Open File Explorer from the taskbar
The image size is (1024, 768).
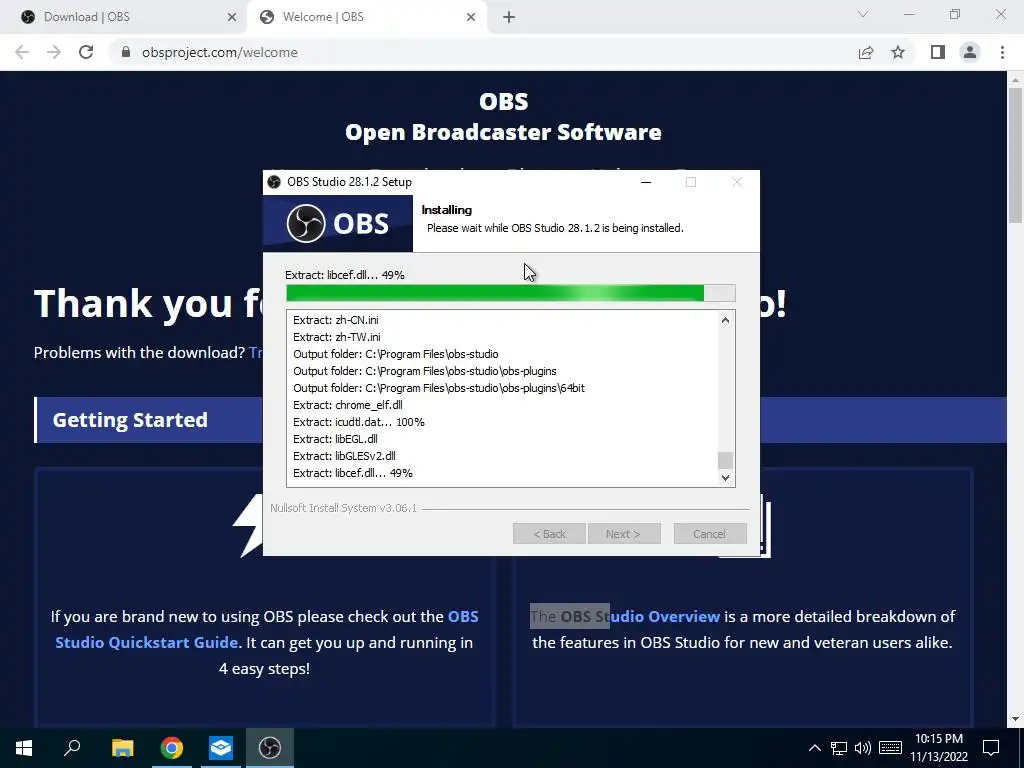pyautogui.click(x=122, y=748)
